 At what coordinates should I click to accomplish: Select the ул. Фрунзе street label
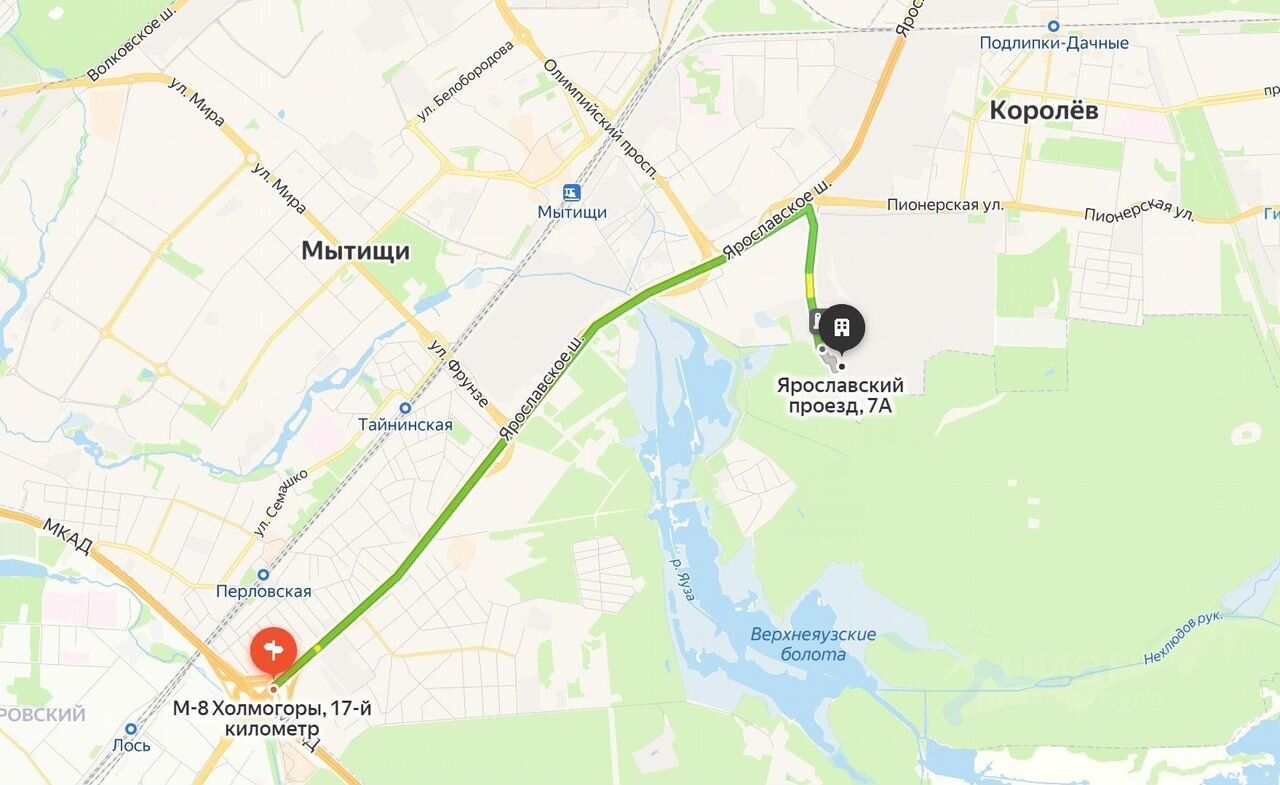pyautogui.click(x=459, y=374)
